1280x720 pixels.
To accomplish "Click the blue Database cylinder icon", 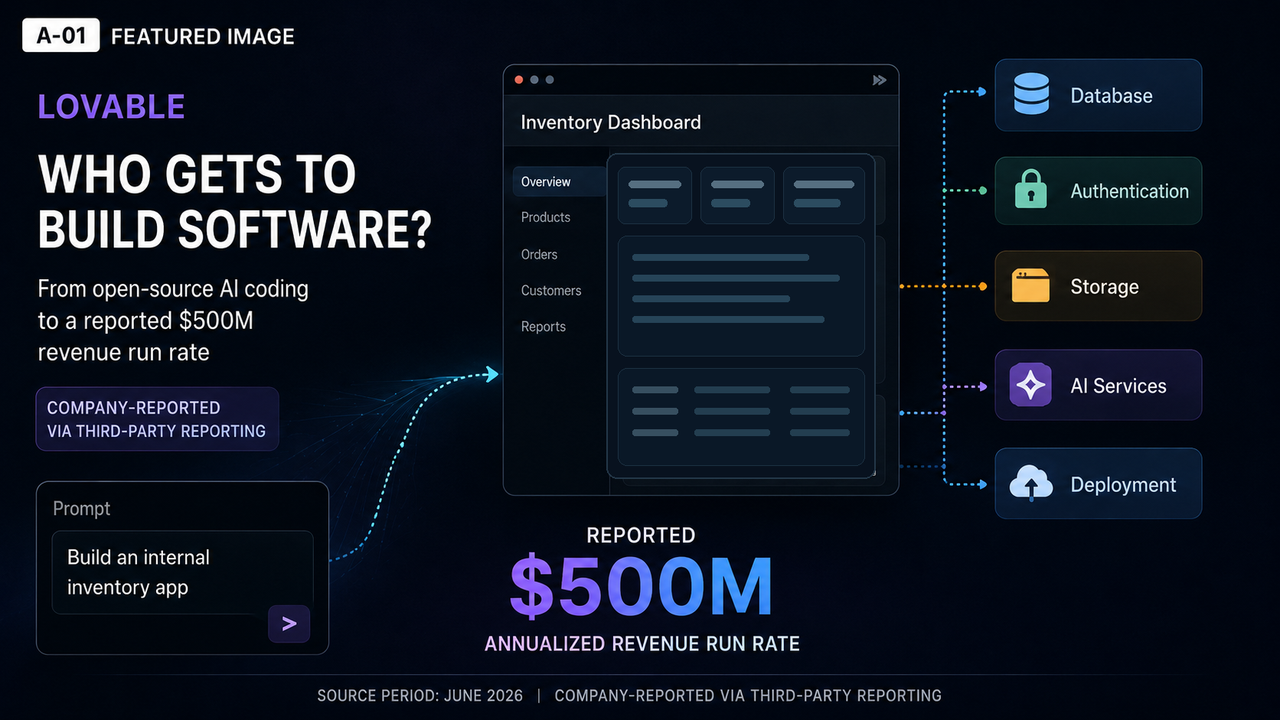I will tap(1031, 95).
